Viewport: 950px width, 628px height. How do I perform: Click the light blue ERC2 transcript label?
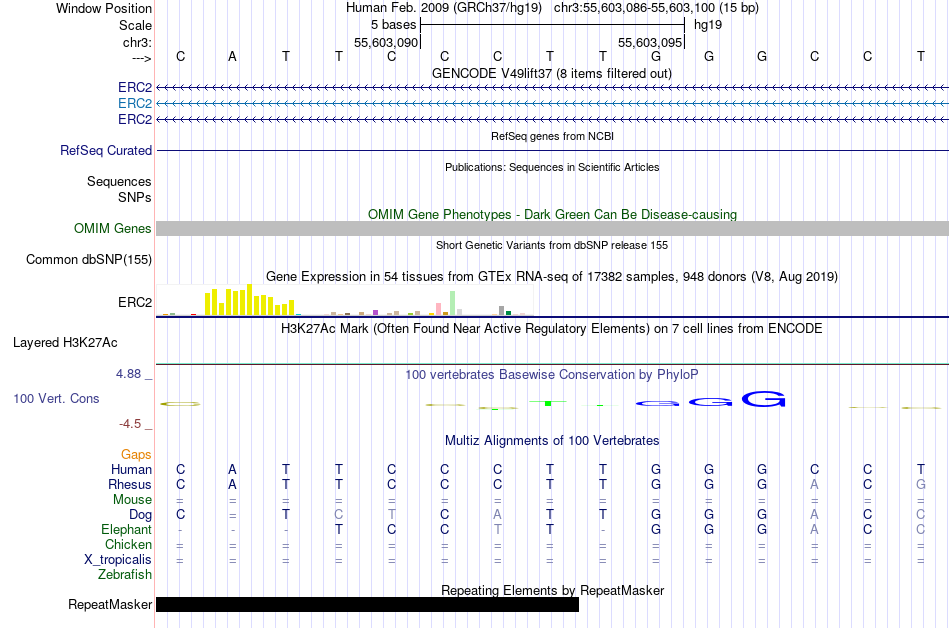pyautogui.click(x=135, y=104)
